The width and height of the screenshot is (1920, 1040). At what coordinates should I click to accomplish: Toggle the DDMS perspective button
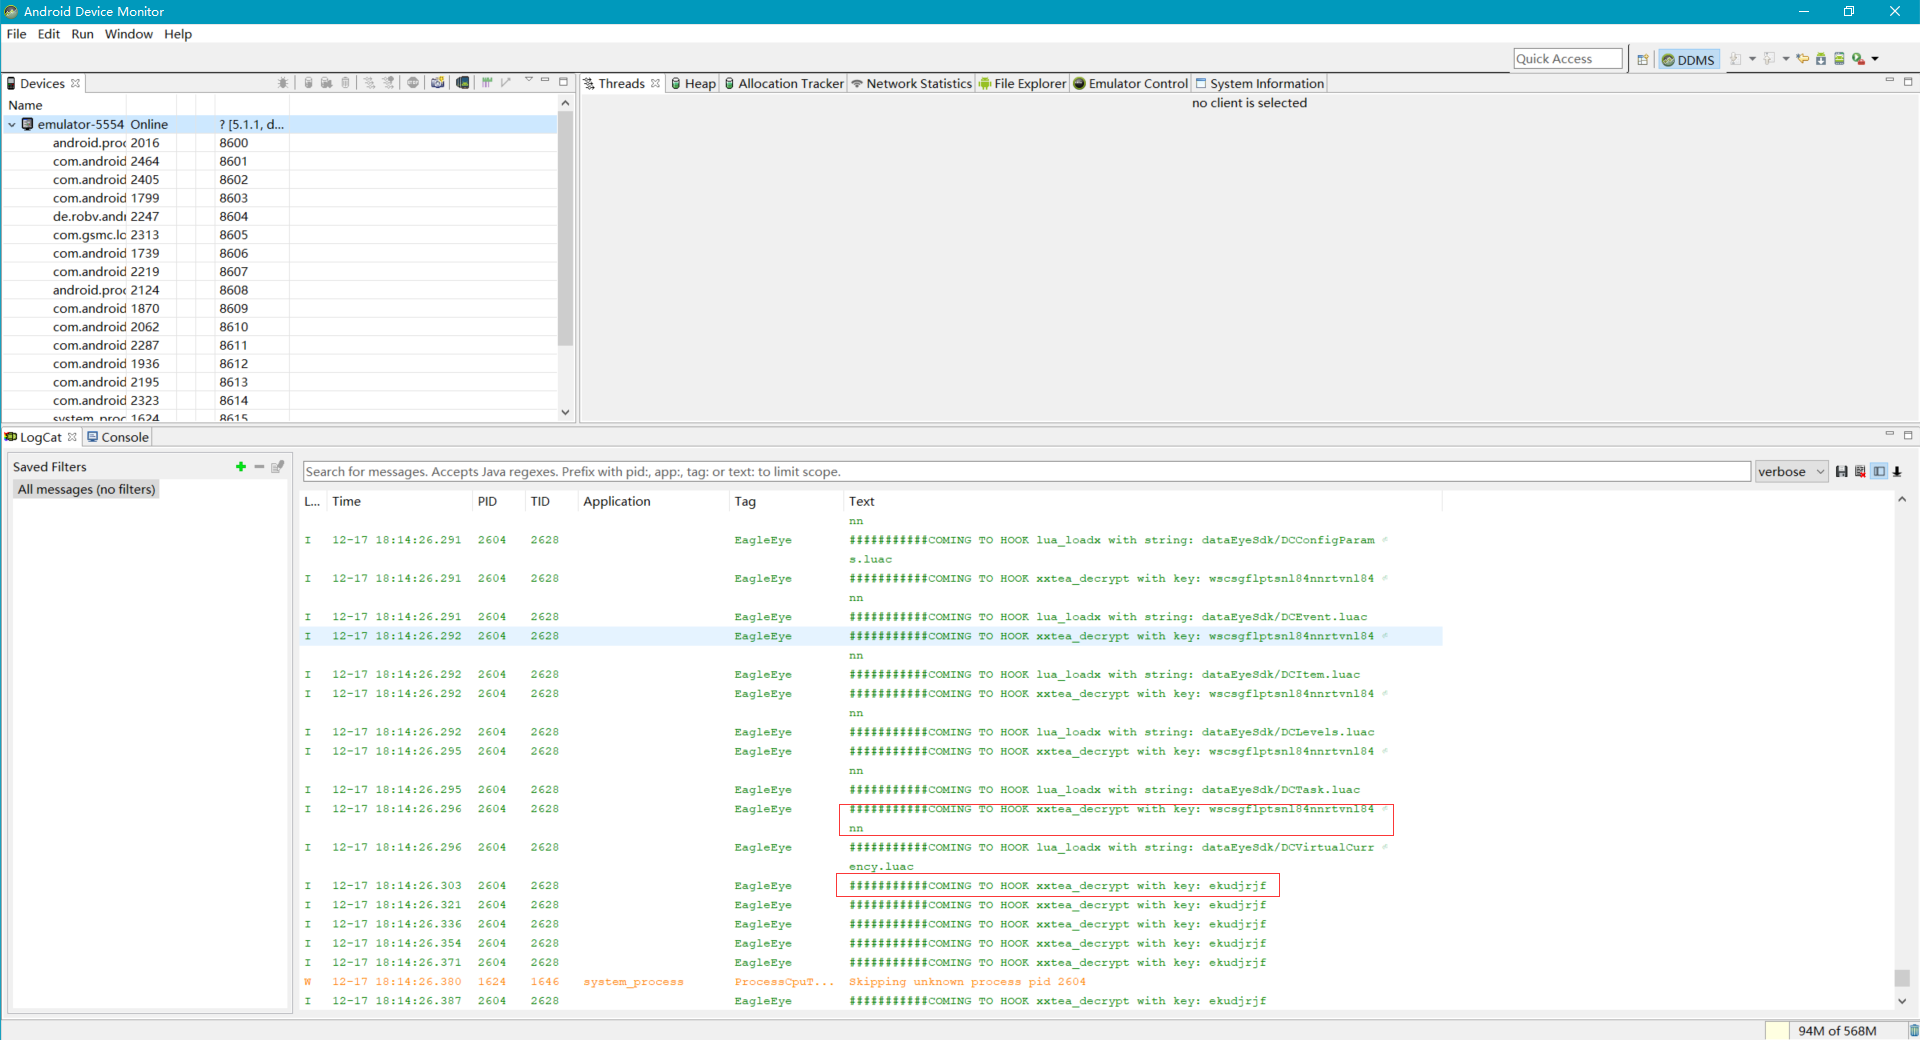point(1688,59)
